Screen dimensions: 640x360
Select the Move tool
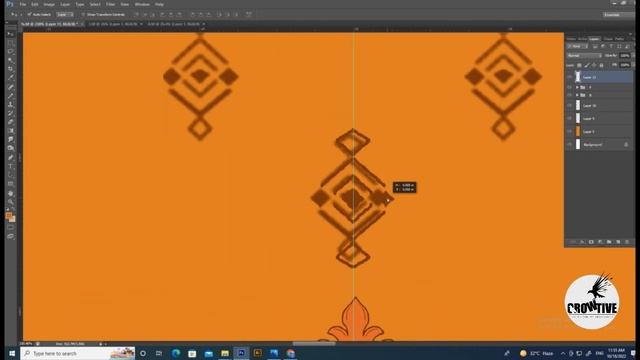click(11, 34)
